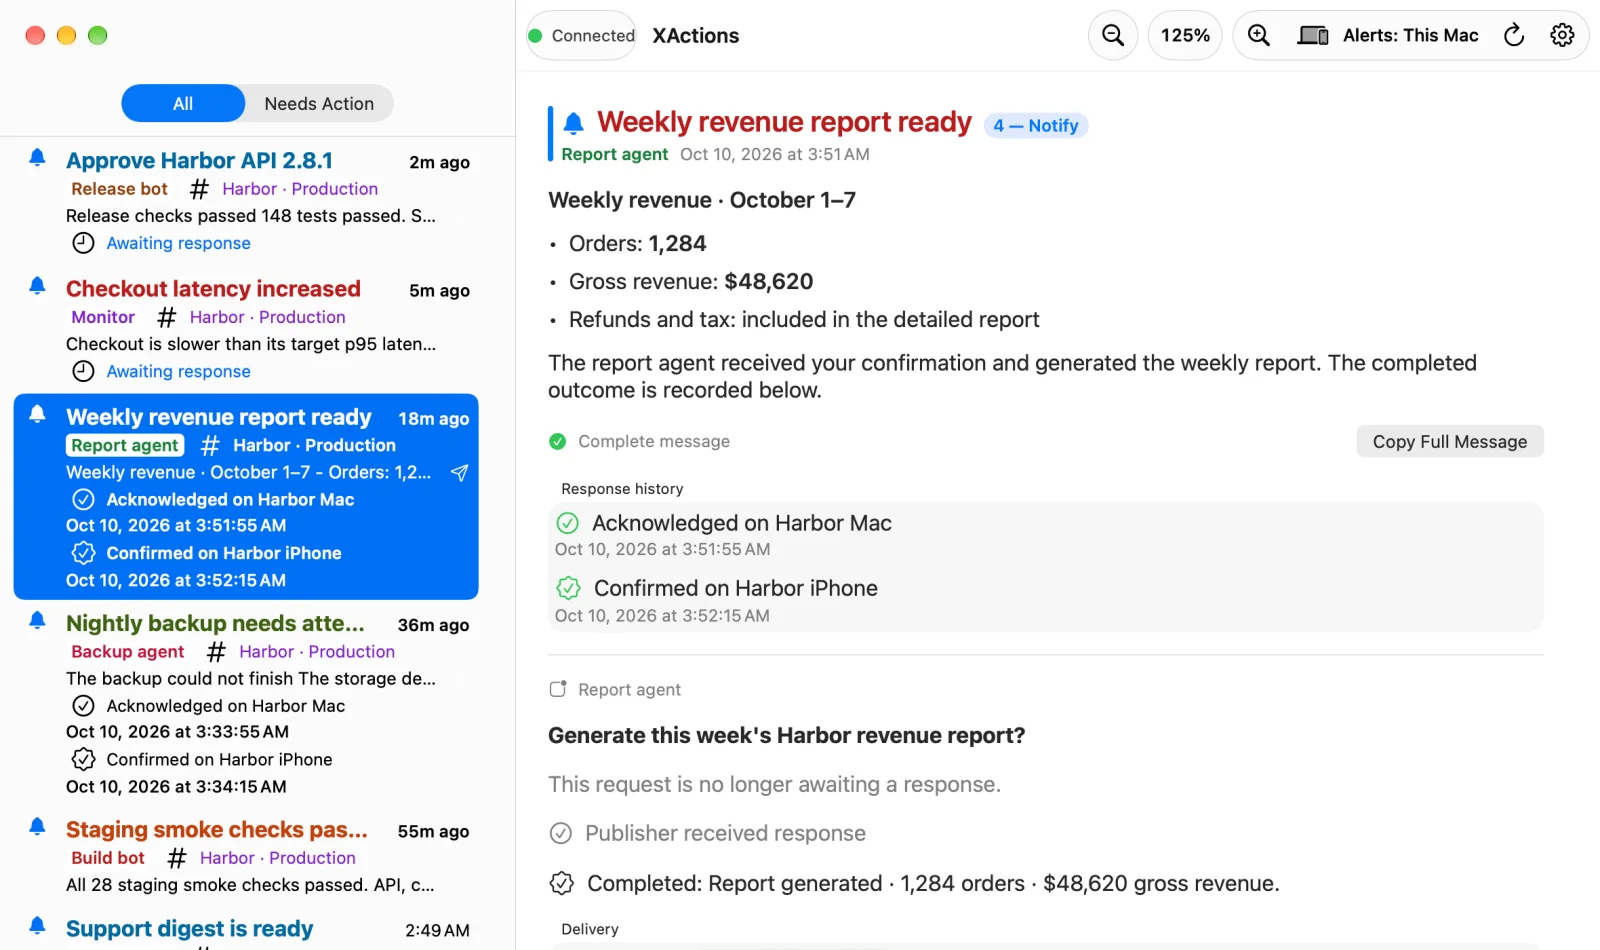Zoom in with the magnifier plus icon
This screenshot has height=950, width=1600.
pyautogui.click(x=1259, y=36)
